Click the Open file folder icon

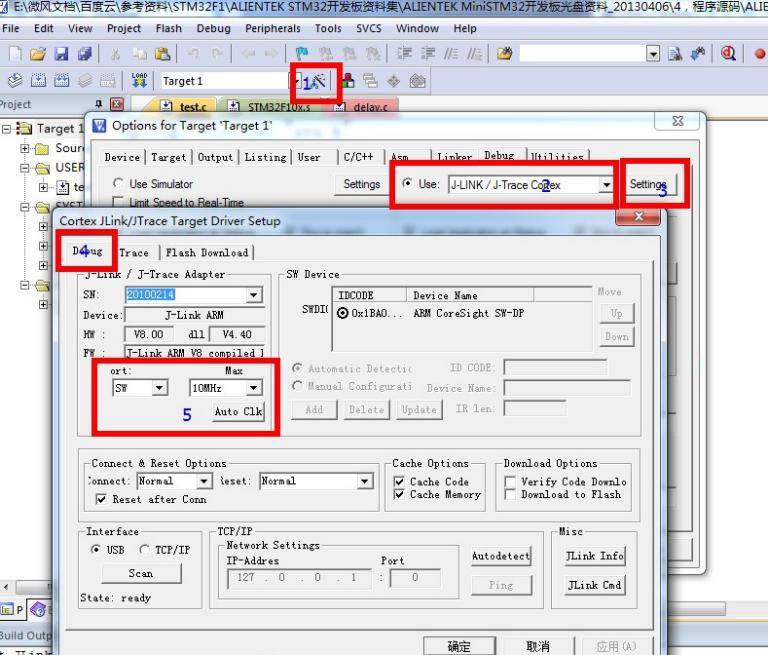click(x=38, y=53)
